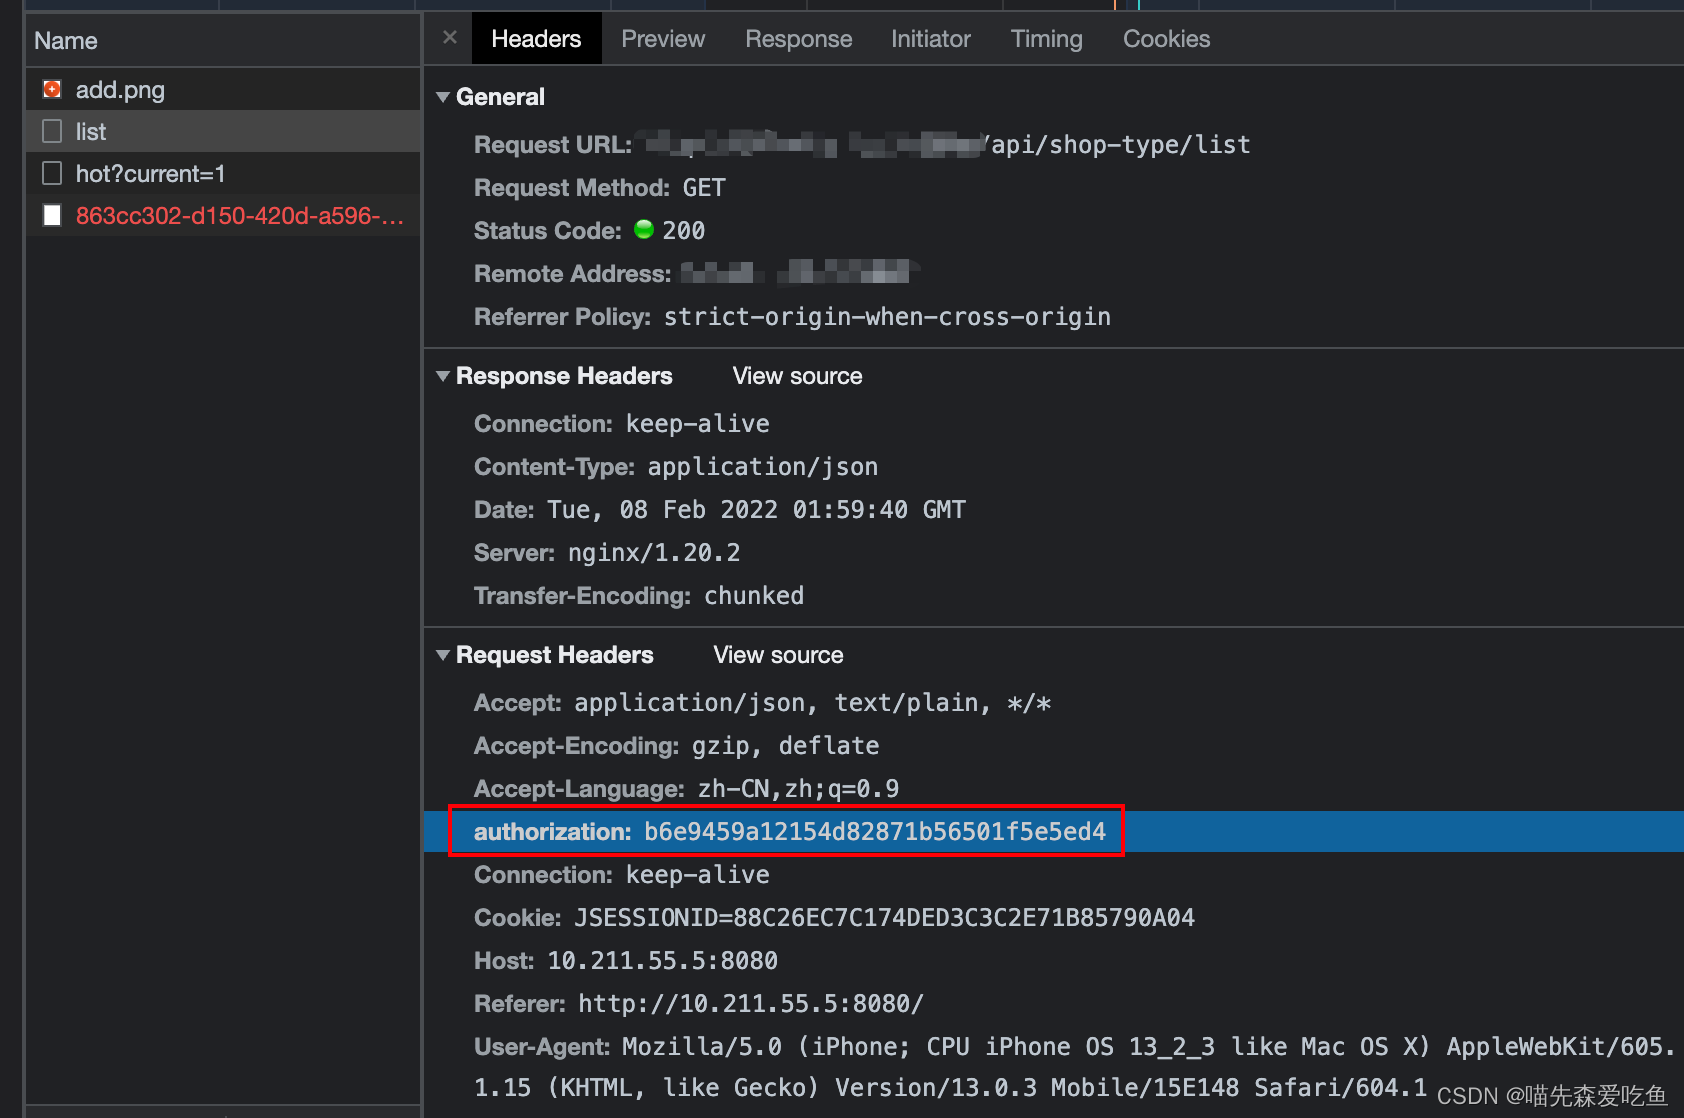Collapse the Request Headers section
Screen dimensions: 1684x1118
coord(443,655)
